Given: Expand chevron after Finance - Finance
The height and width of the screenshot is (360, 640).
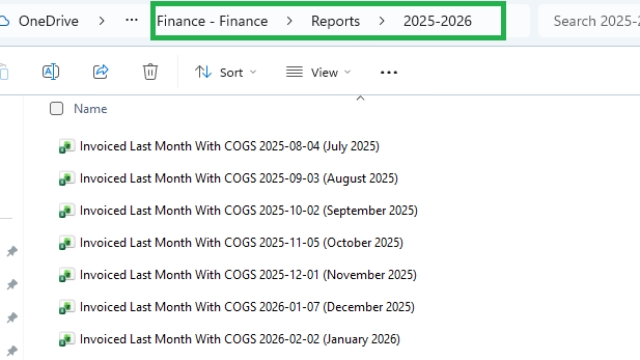Looking at the screenshot, I should click(x=289, y=20).
